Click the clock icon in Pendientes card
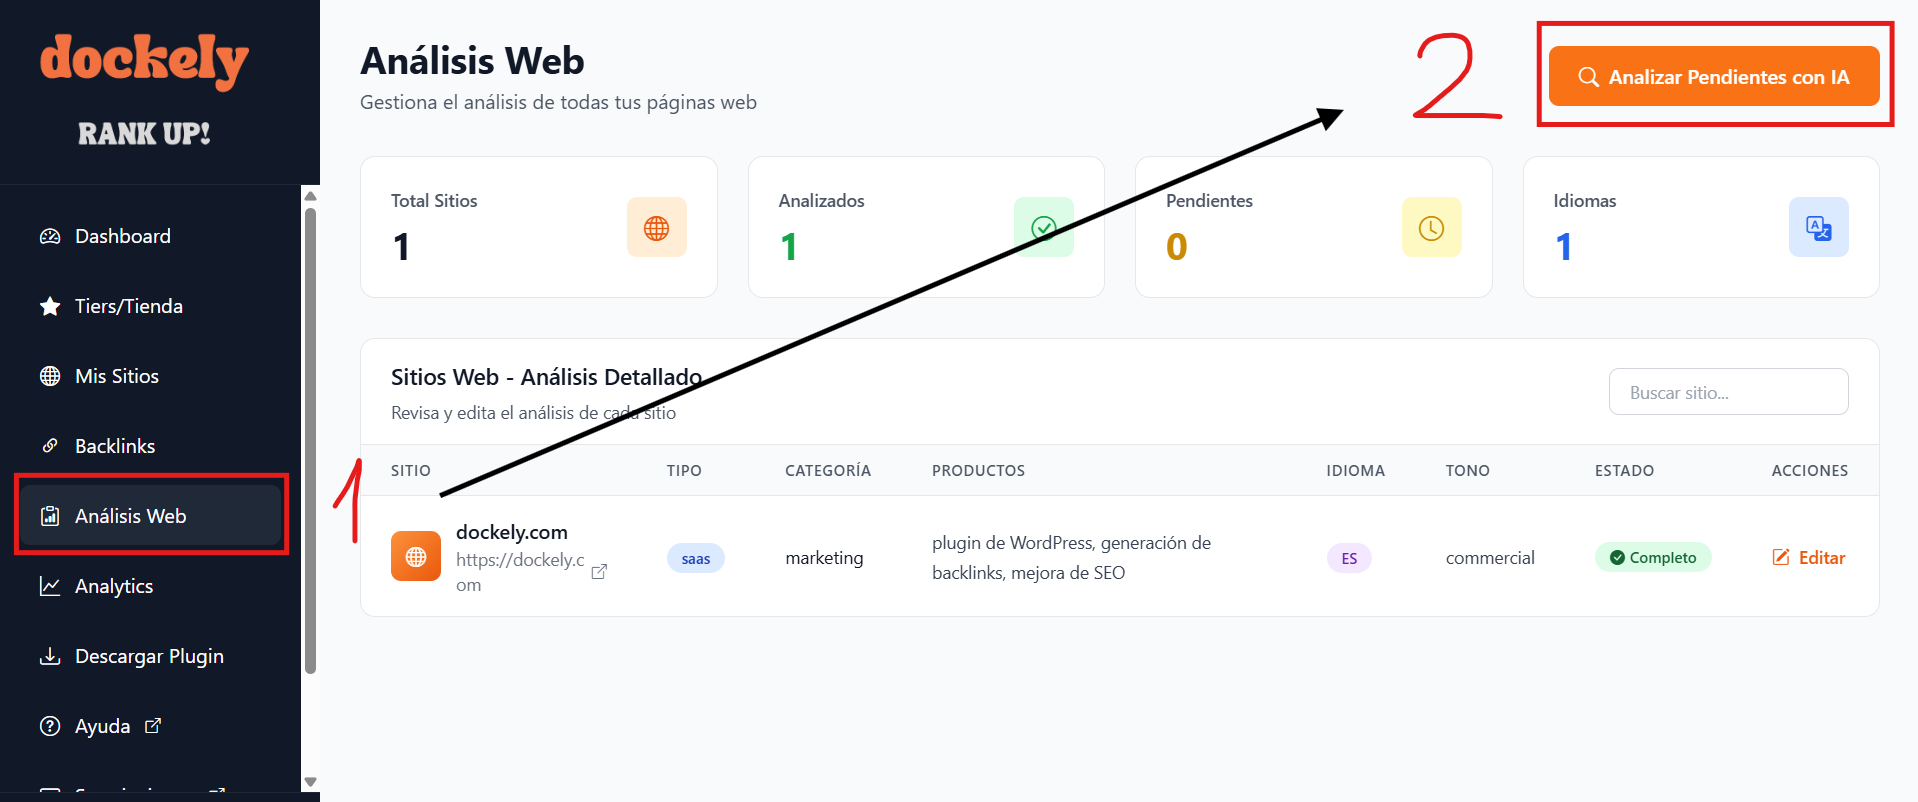Screen dimensions: 1918x802 click(x=1431, y=228)
